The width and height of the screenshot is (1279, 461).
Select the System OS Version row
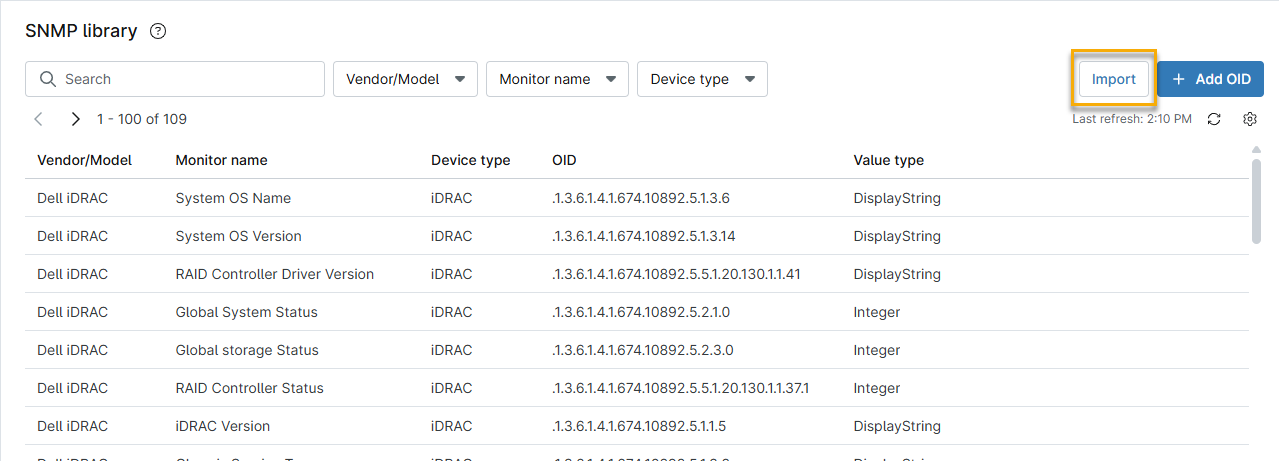coord(637,236)
